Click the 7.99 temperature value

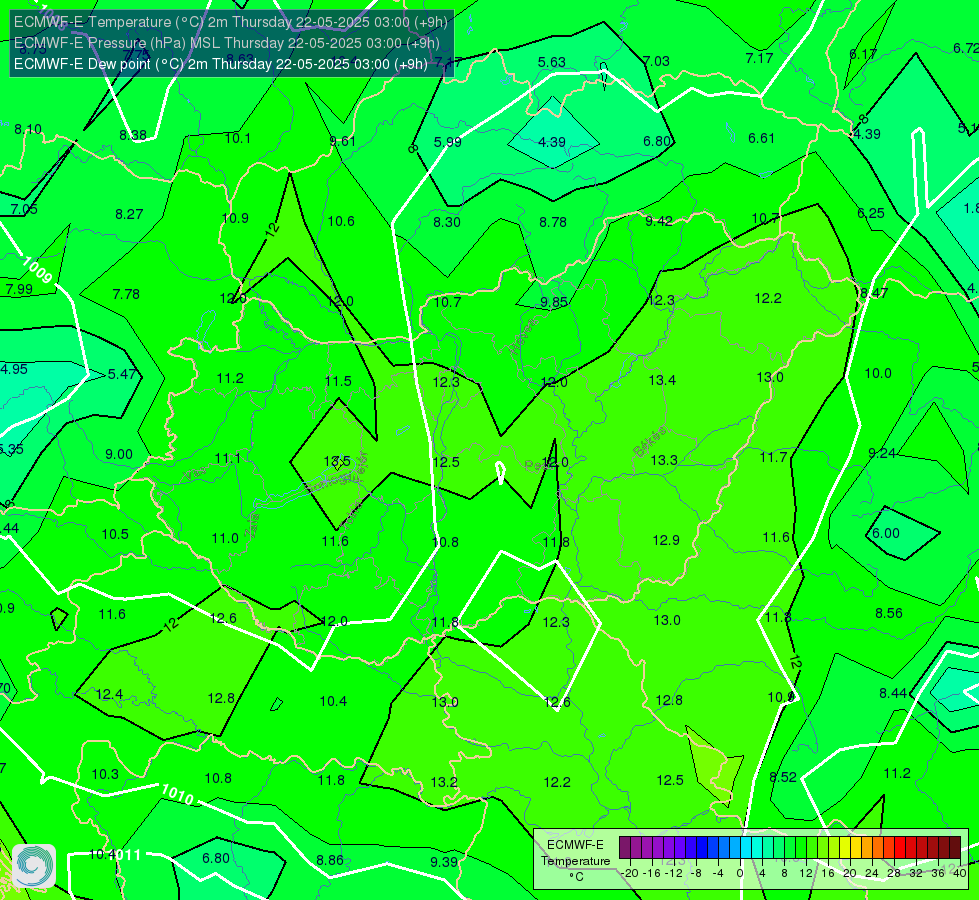[19, 290]
